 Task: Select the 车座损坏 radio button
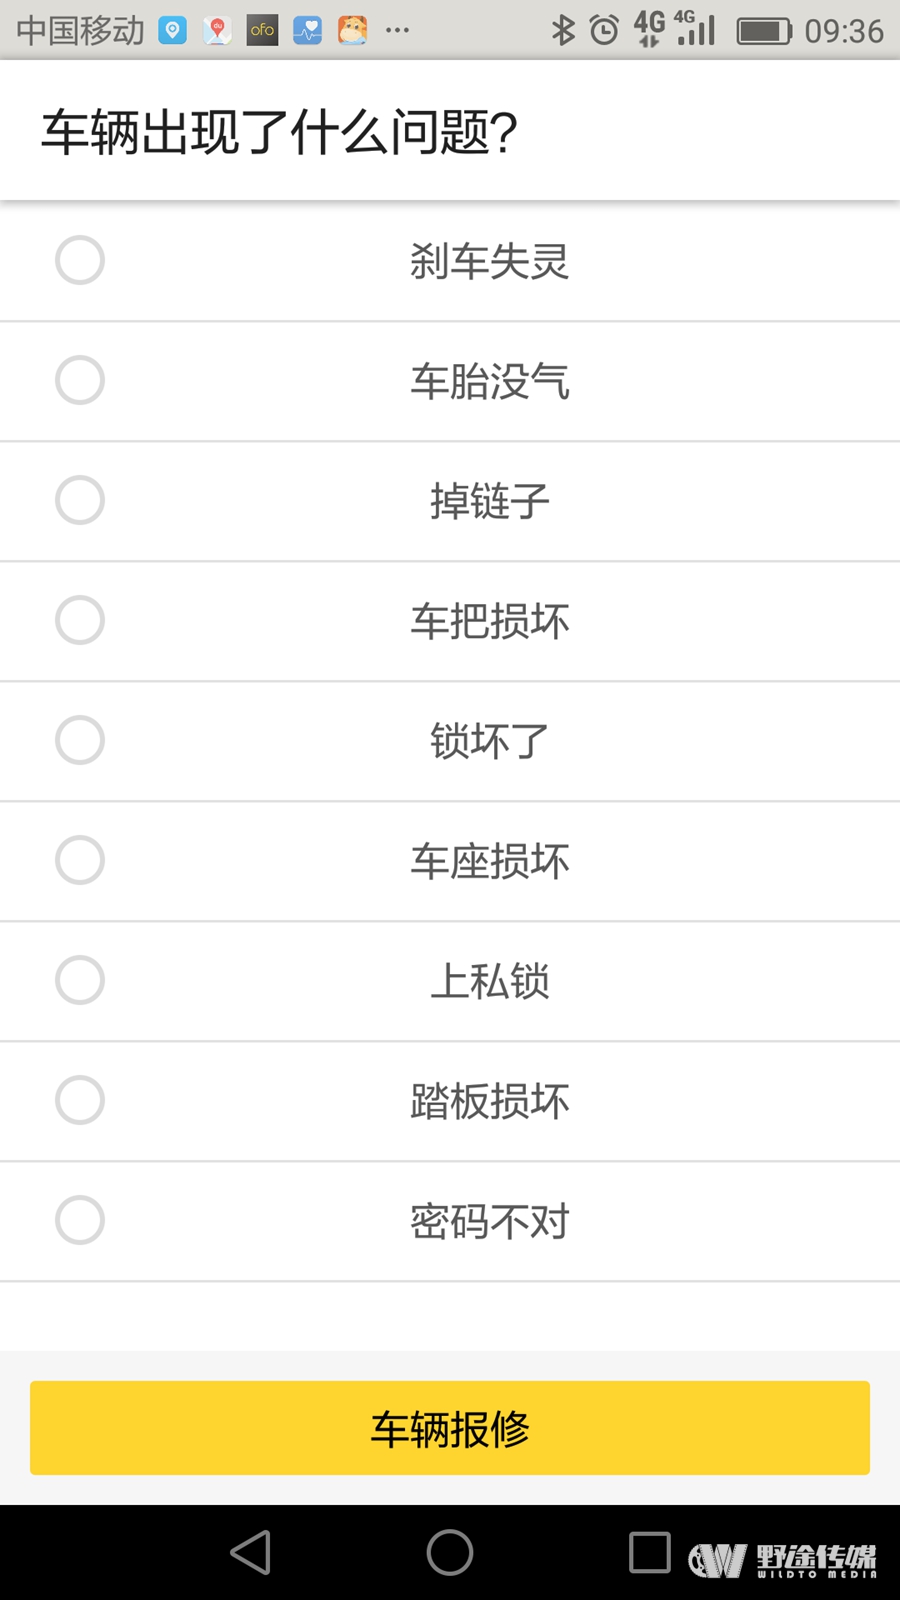click(x=80, y=860)
